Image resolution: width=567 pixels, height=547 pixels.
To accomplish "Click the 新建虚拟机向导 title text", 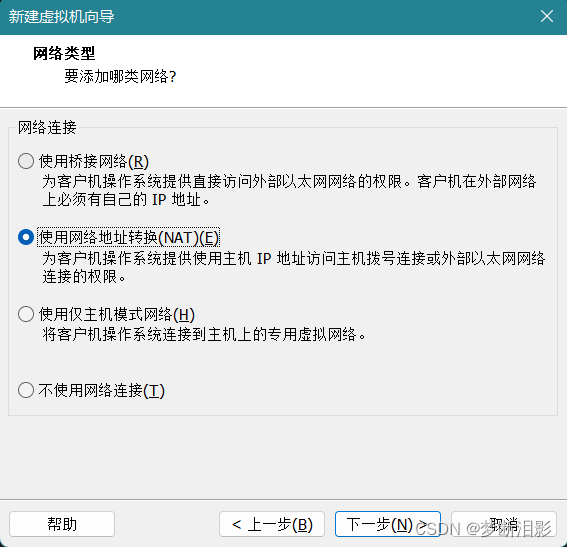I will tap(61, 17).
